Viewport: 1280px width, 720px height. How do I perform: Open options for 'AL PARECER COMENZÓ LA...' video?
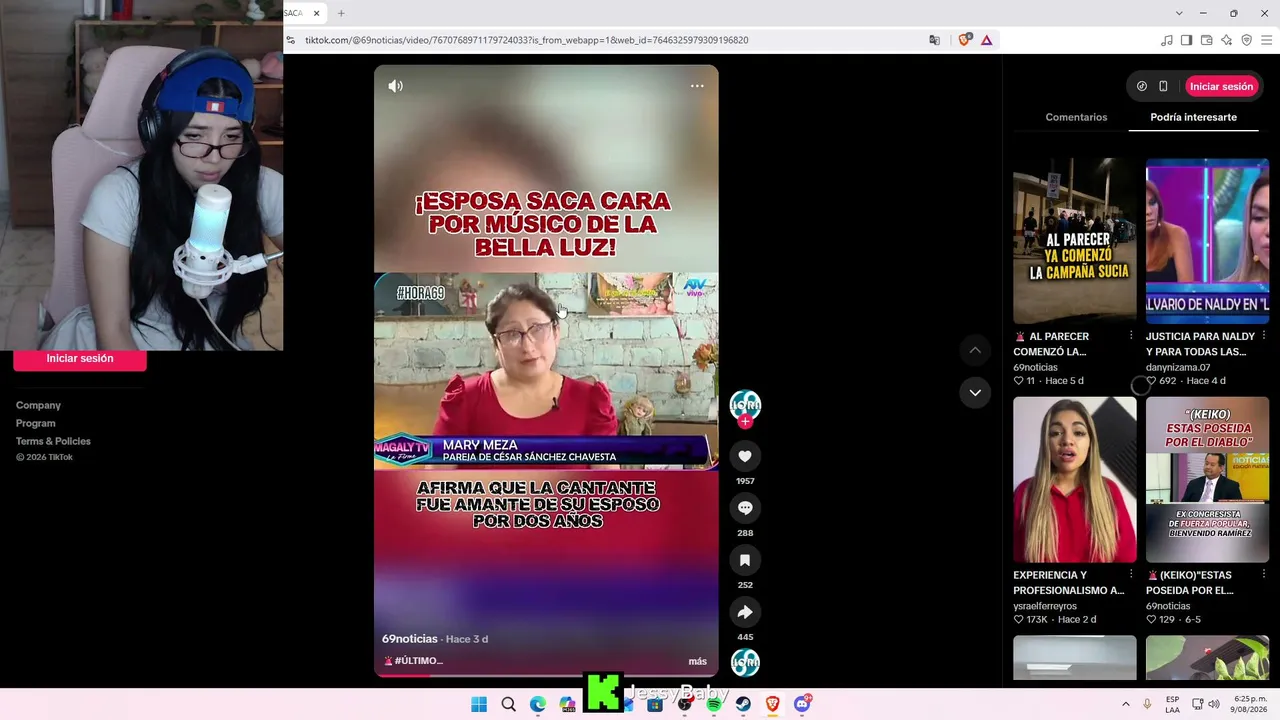tap(1131, 336)
